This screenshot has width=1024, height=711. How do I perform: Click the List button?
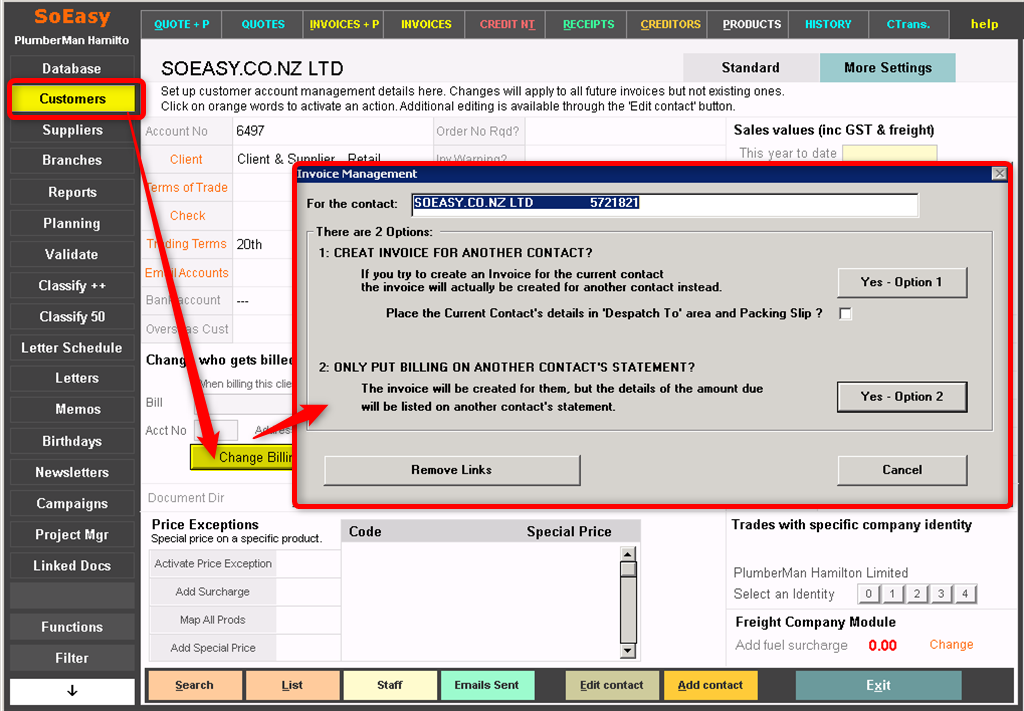pyautogui.click(x=292, y=686)
